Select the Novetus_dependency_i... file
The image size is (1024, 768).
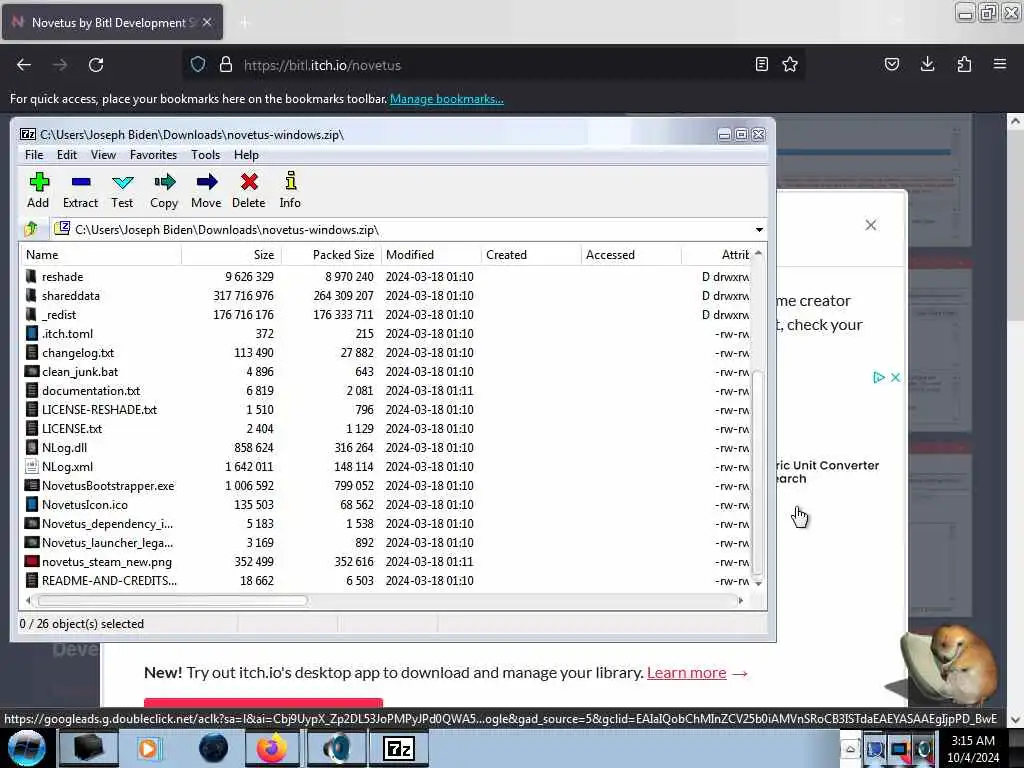coord(107,524)
